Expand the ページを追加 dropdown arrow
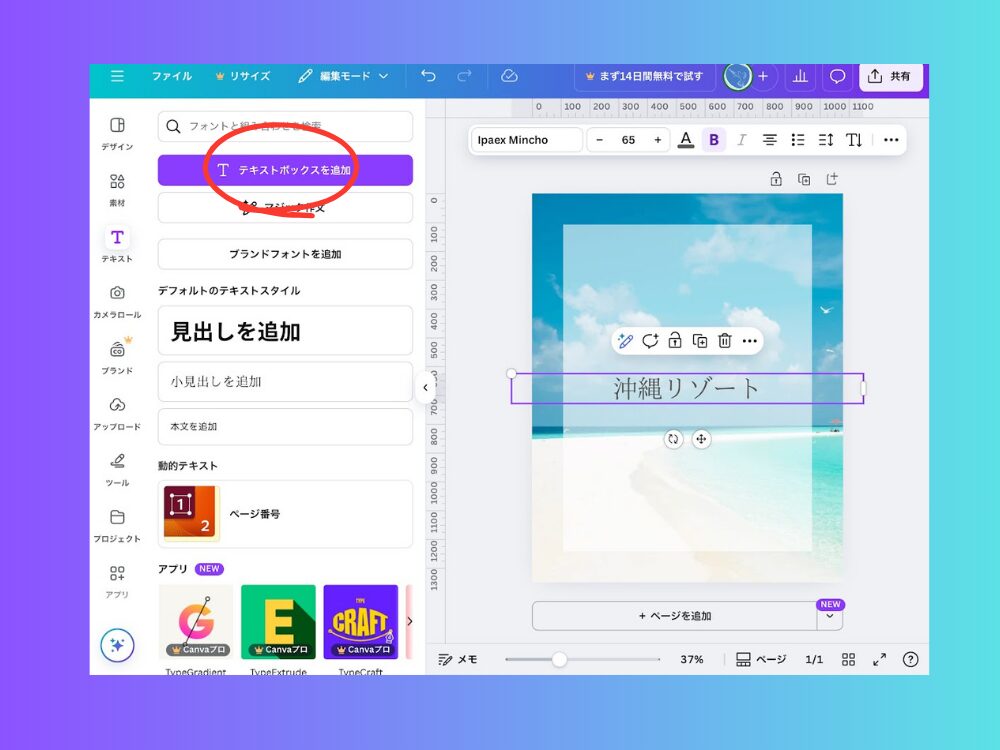 tap(830, 616)
